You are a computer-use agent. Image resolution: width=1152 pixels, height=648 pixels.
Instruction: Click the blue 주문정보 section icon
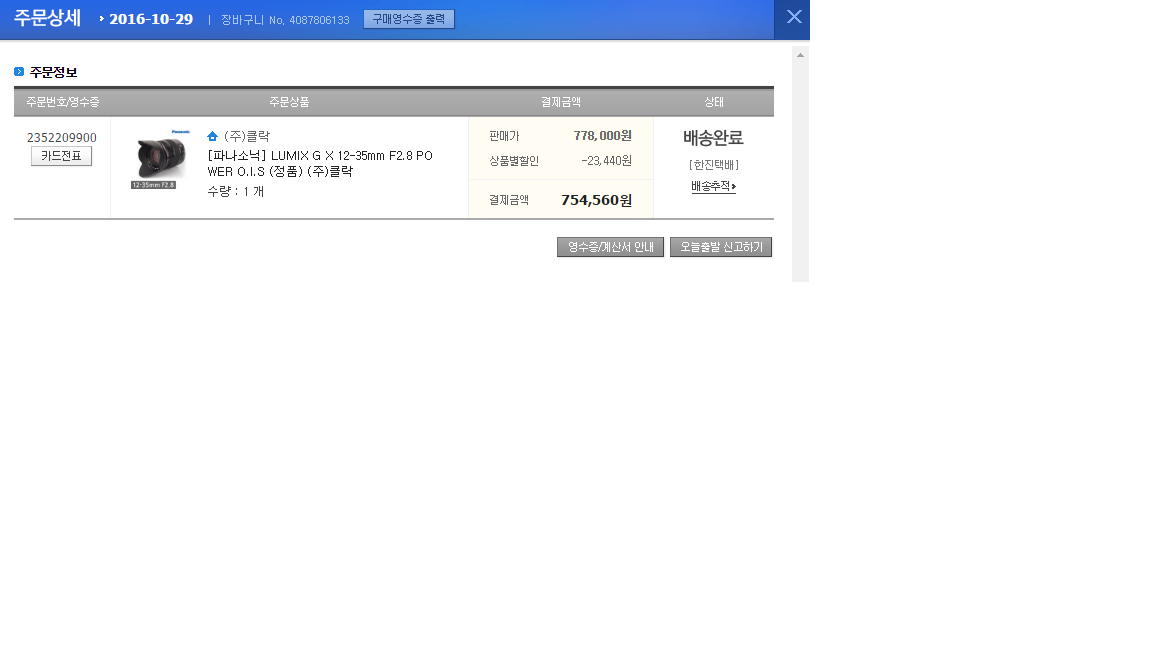[19, 72]
